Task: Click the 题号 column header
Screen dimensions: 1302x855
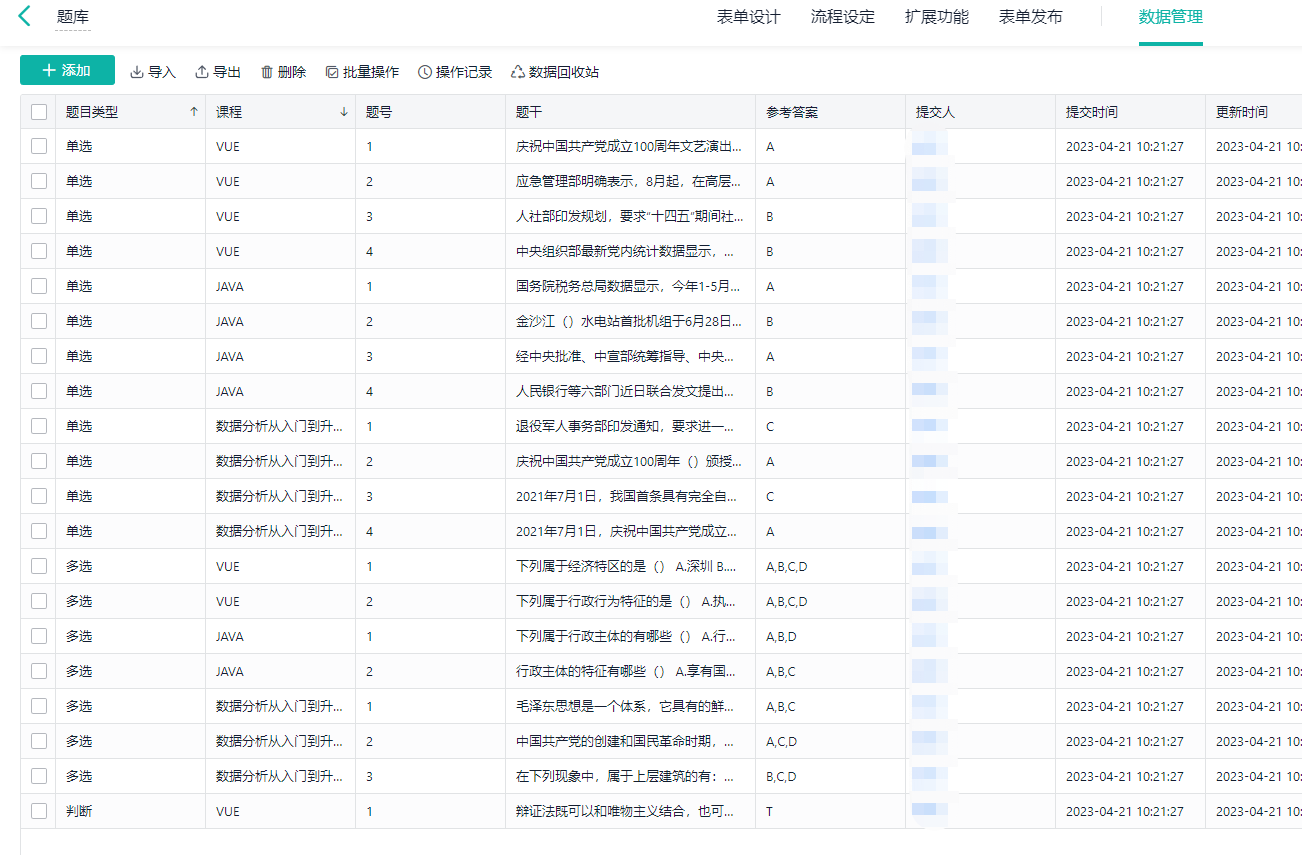Action: point(430,112)
